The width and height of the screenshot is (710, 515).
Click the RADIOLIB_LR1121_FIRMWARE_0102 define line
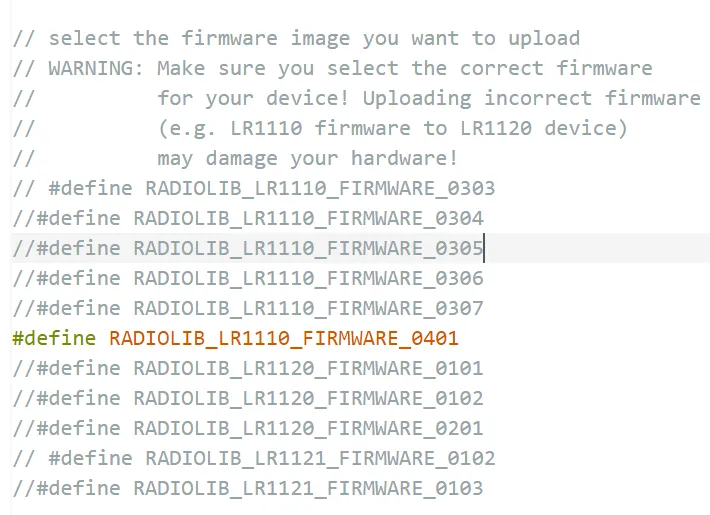tap(254, 458)
